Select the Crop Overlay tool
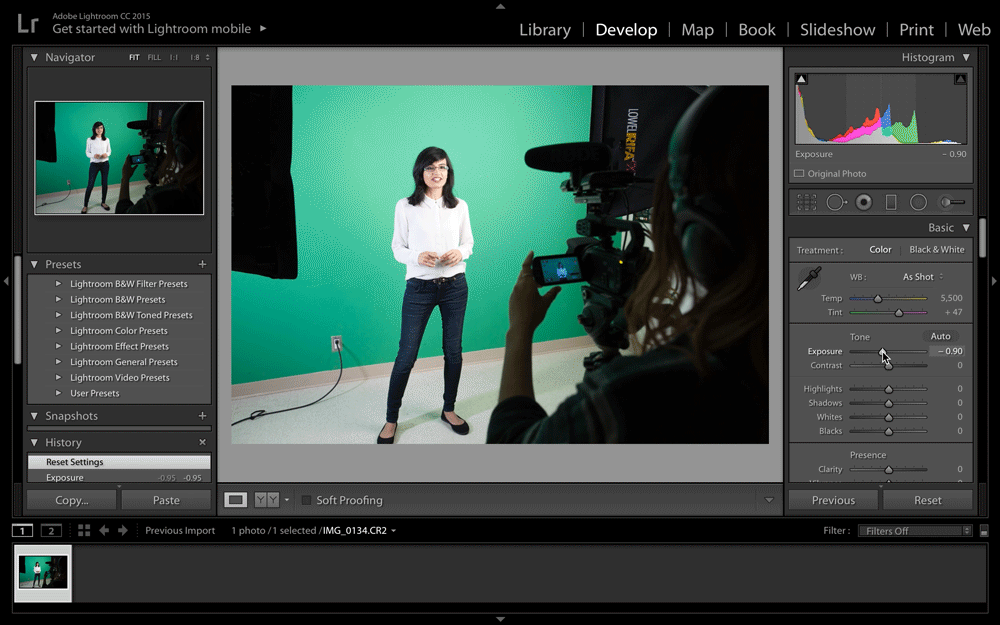Viewport: 1000px width, 625px height. [807, 203]
